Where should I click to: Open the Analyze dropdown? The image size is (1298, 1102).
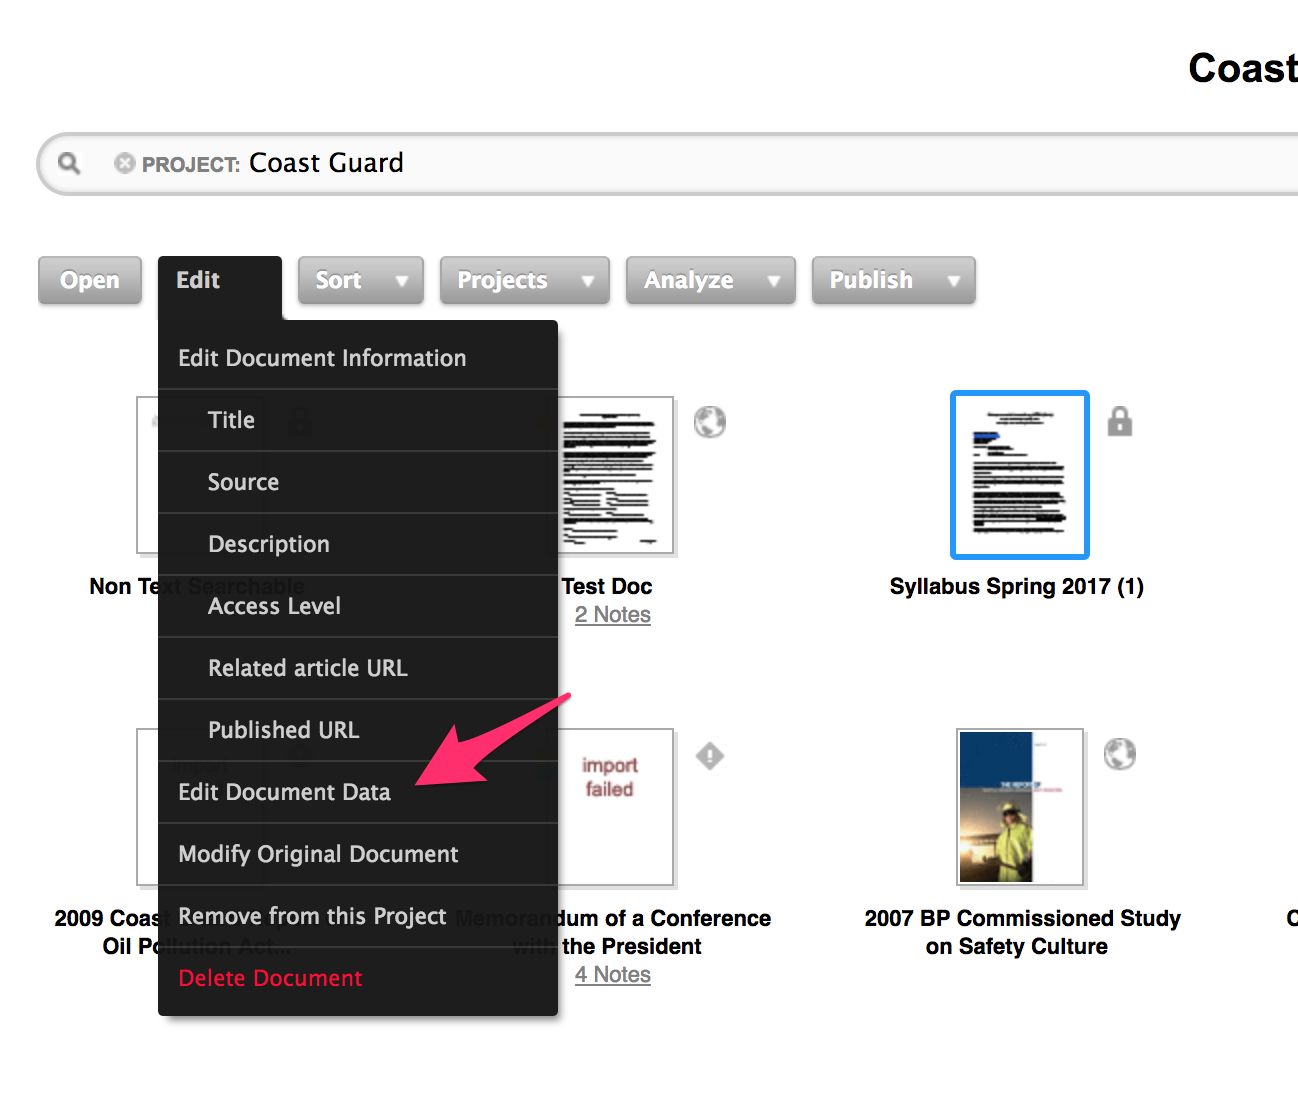tap(710, 280)
